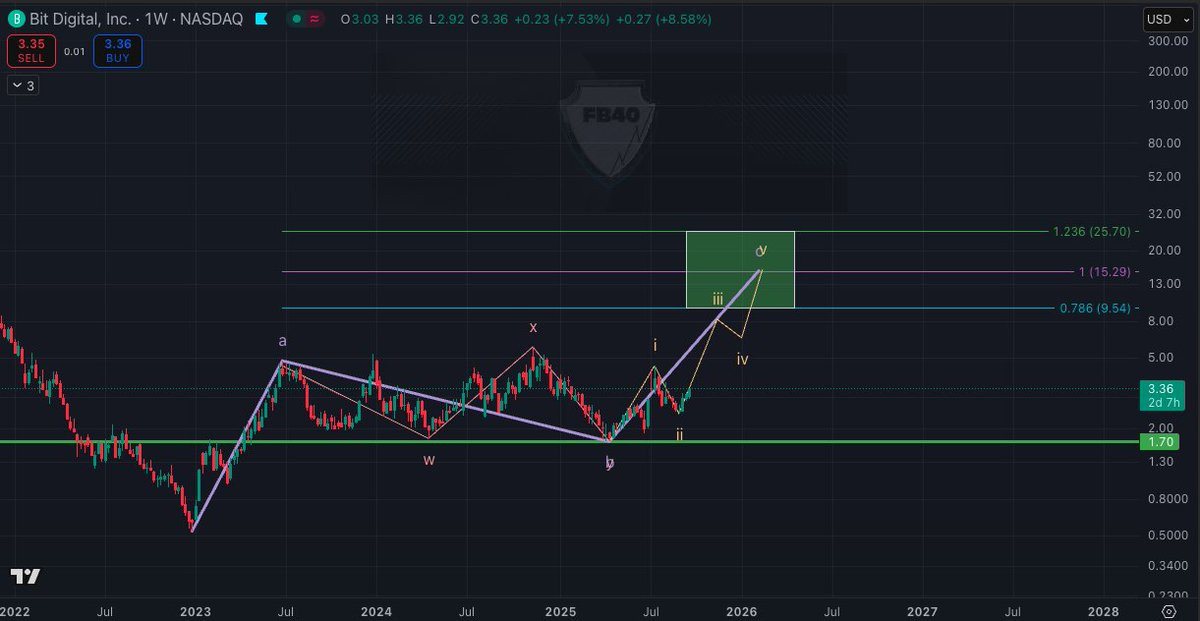The height and width of the screenshot is (621, 1200).
Task: Select the 0.786 (9.54) Fibonacci label
Action: pos(1096,308)
